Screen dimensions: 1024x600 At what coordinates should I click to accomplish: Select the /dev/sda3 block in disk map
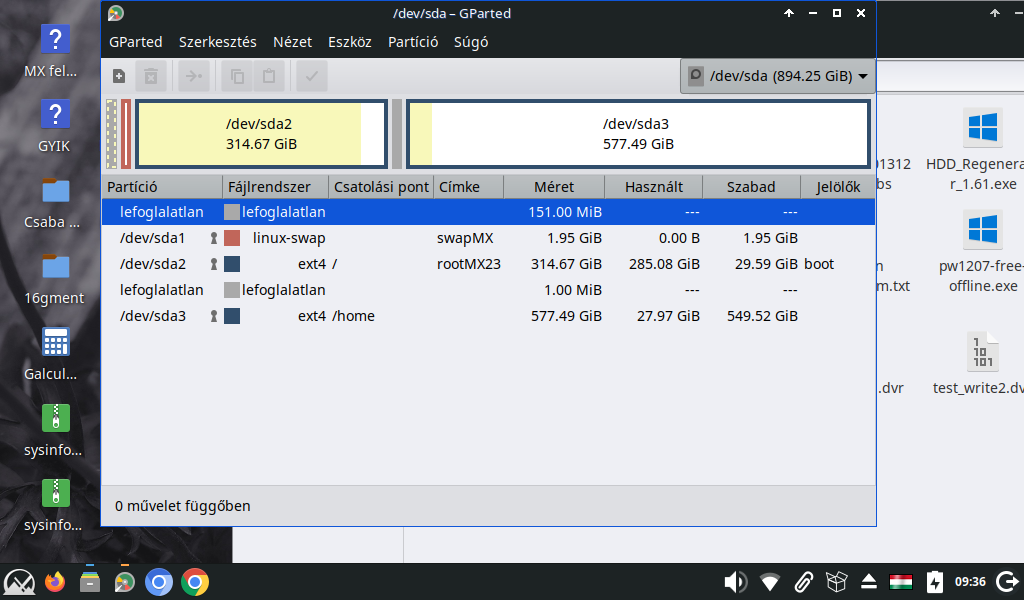(637, 134)
